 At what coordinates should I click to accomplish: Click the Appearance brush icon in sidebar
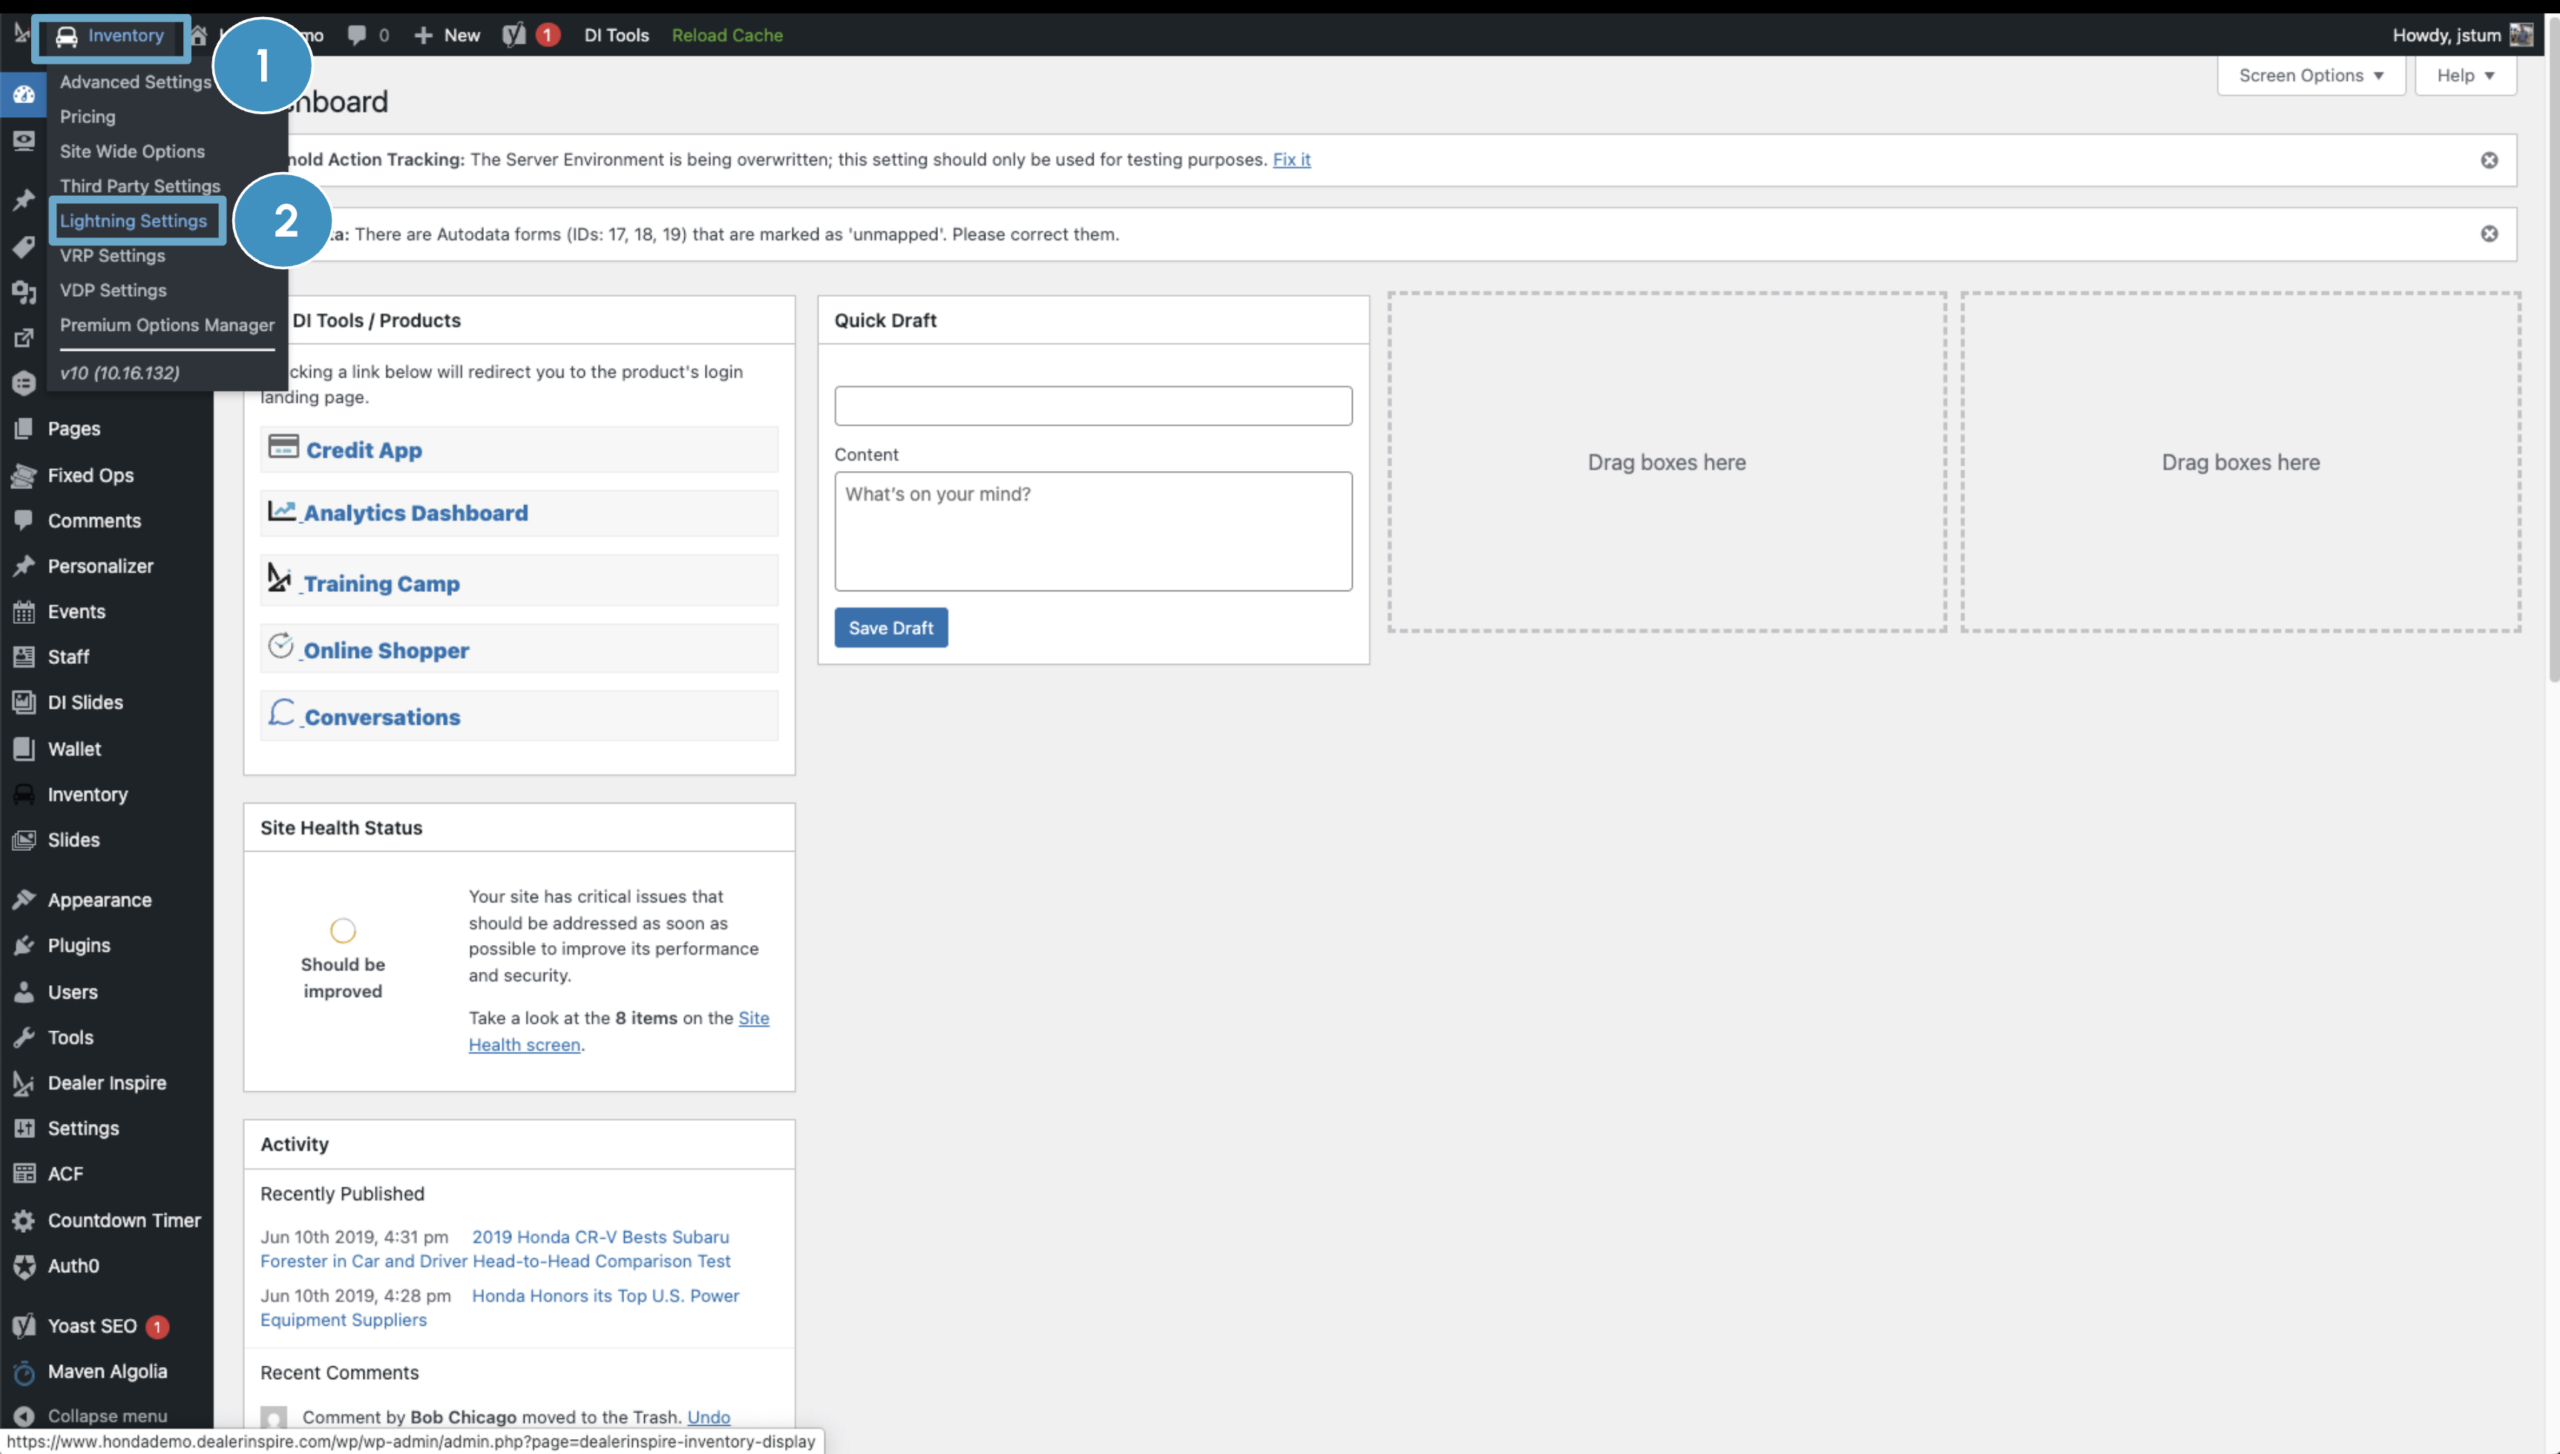click(x=24, y=899)
